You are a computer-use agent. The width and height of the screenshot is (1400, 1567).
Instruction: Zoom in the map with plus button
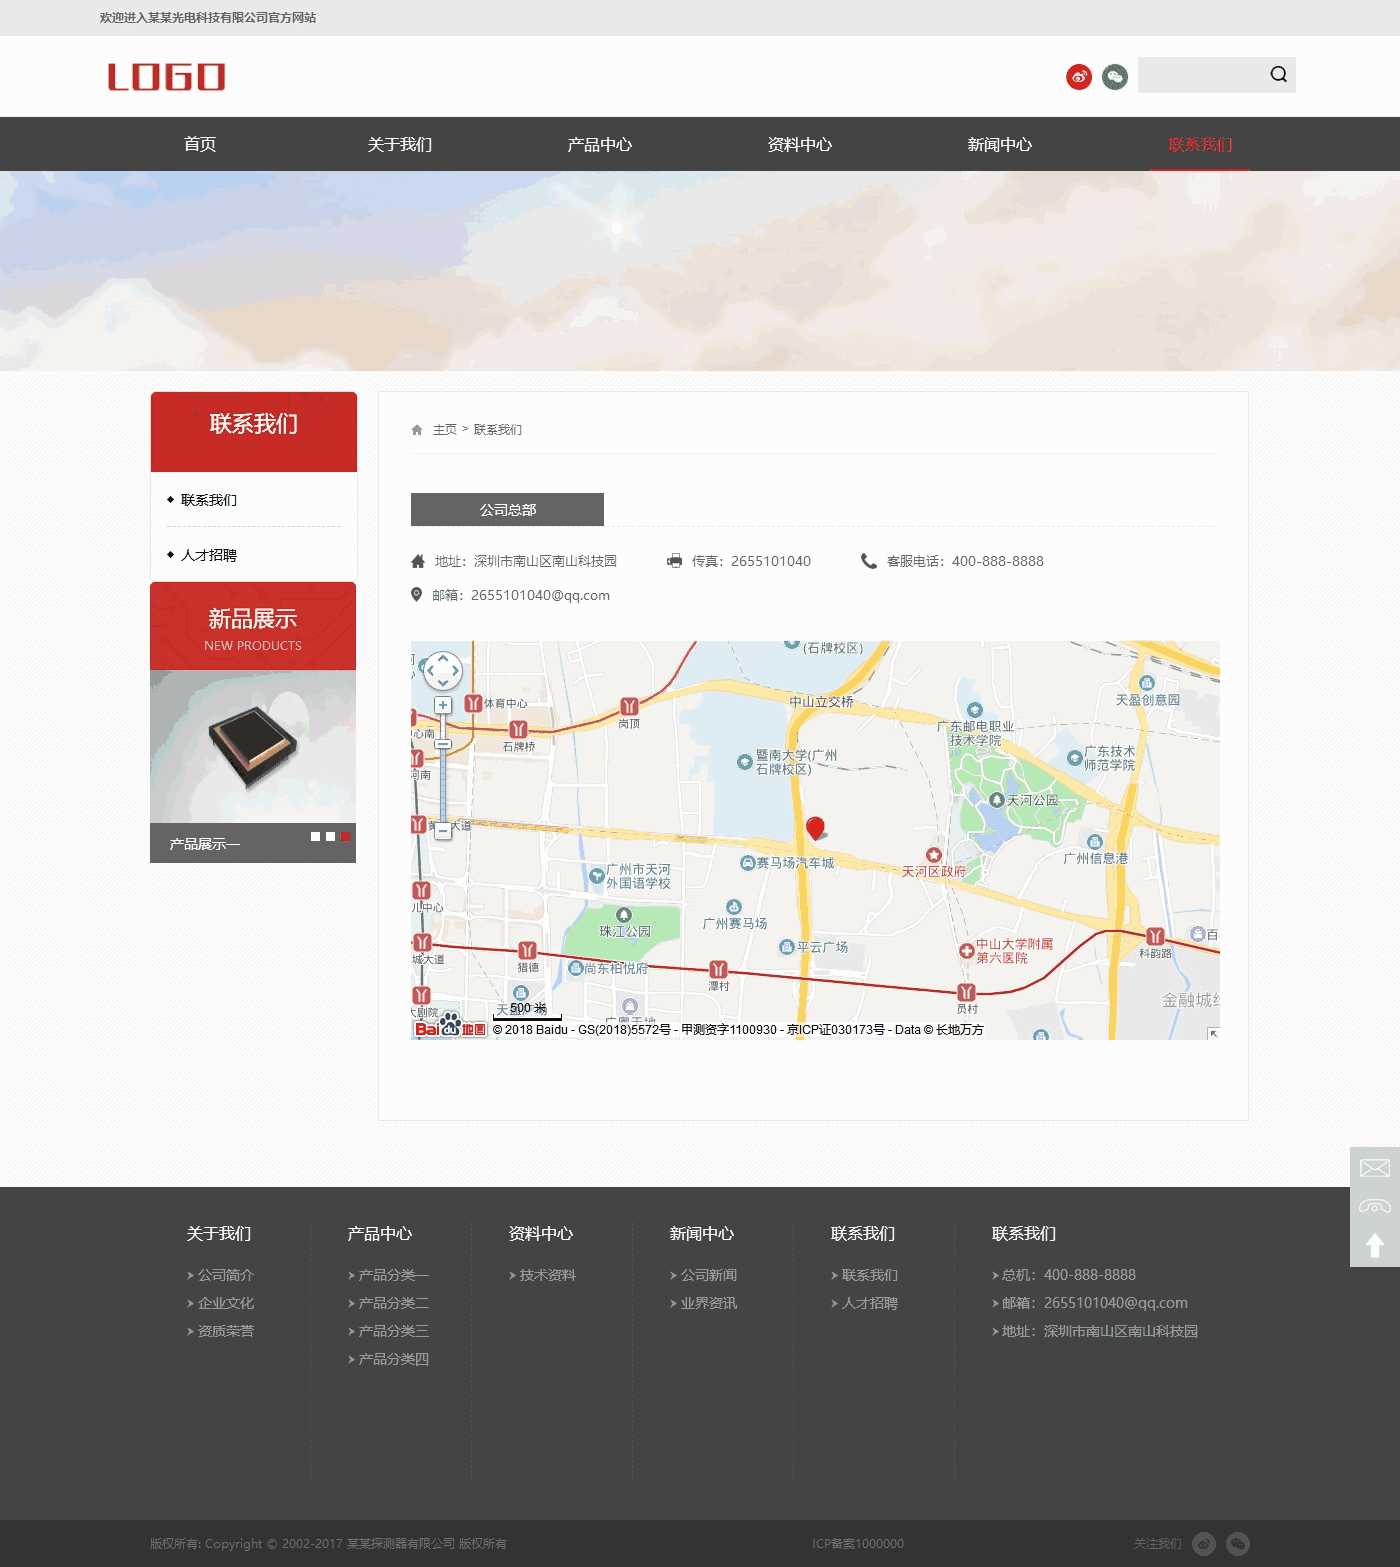pyautogui.click(x=443, y=705)
